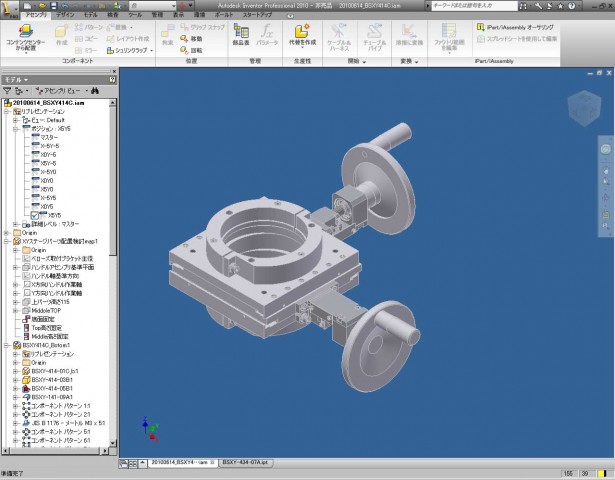Select the Rotate (回転) component tool
This screenshot has height=480, width=615.
pyautogui.click(x=191, y=51)
